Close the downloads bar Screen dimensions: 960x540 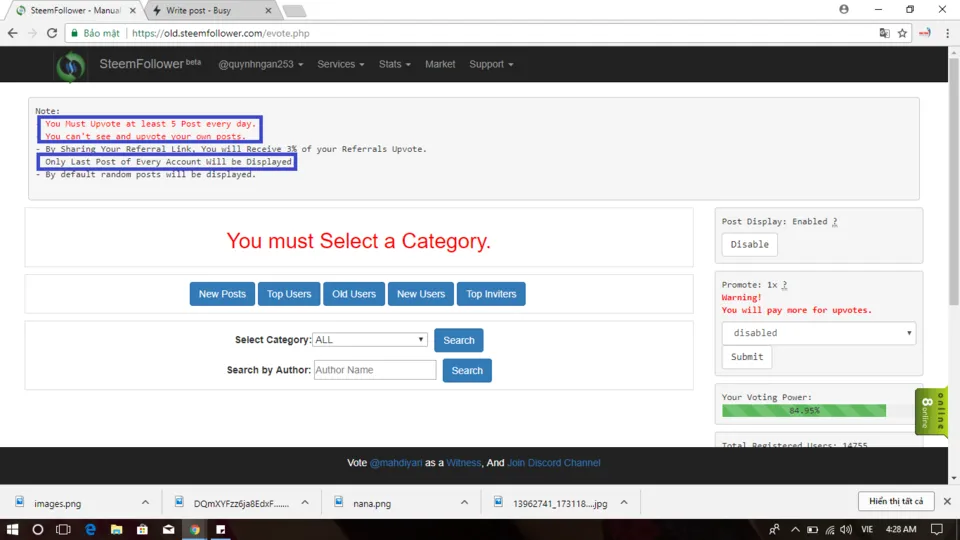[x=947, y=501]
